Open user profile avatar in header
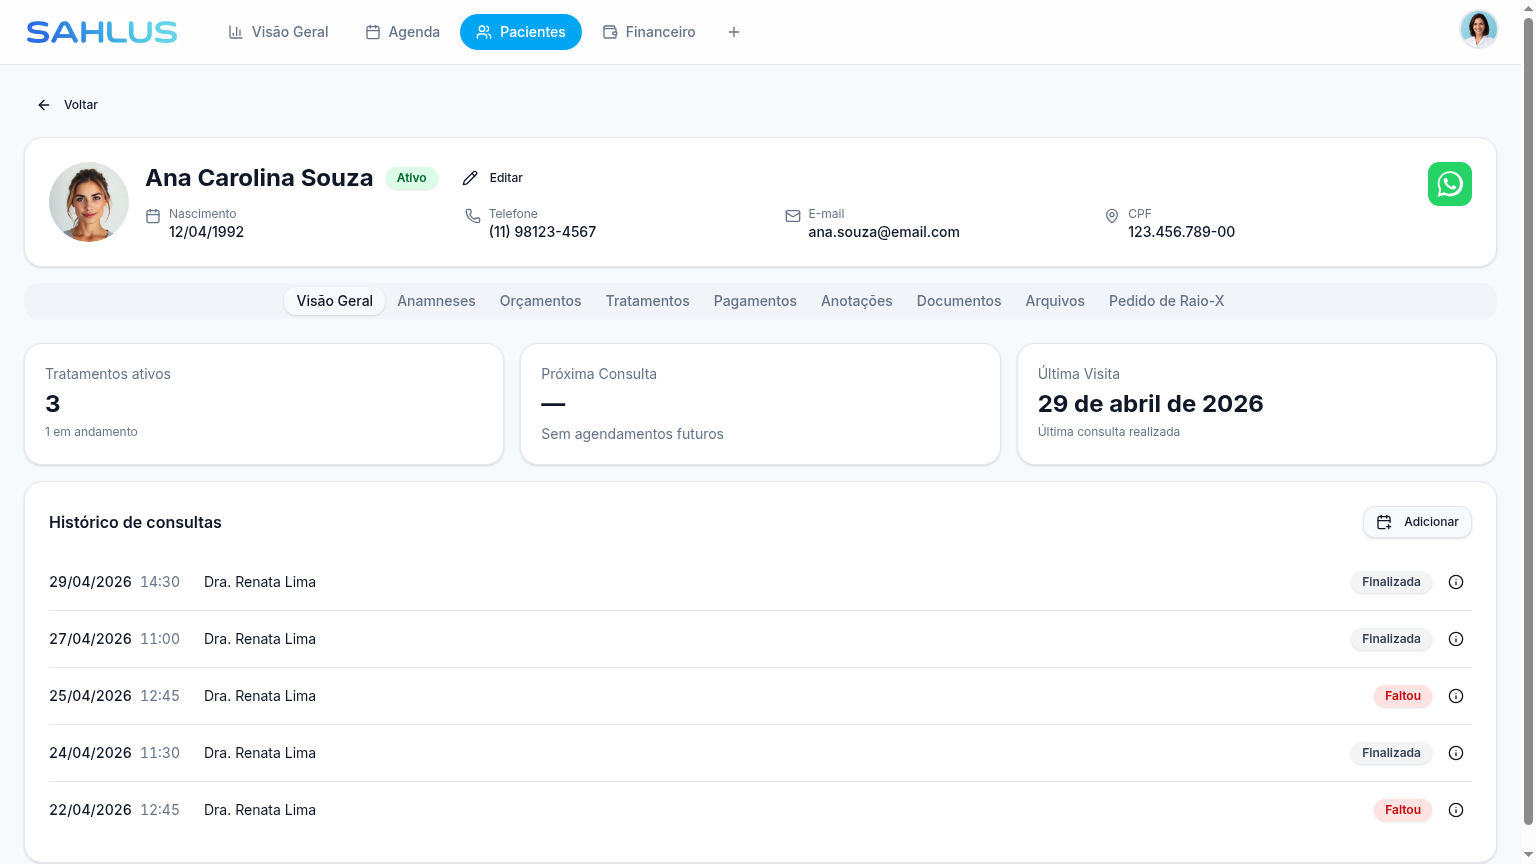Image resolution: width=1536 pixels, height=864 pixels. [x=1478, y=29]
